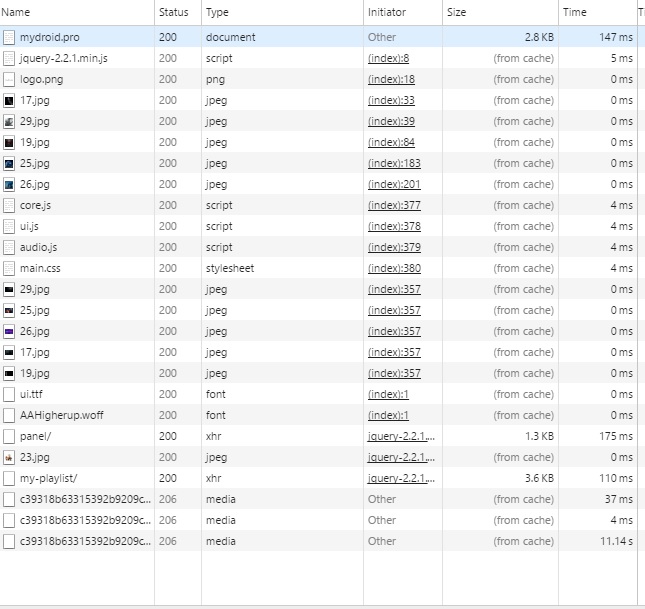Viewport: 645px width, 609px height.
Task: Click the file icon beside core.js
Action: [x=9, y=205]
